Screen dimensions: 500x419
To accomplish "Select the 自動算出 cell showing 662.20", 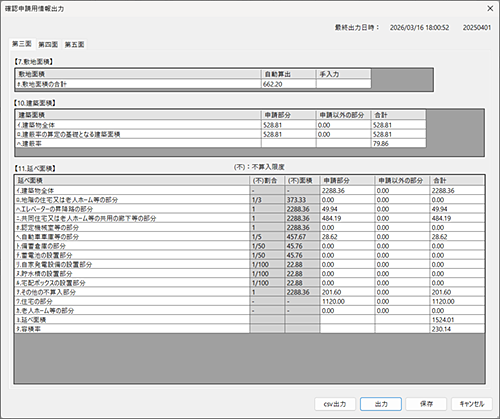I will 289,84.
